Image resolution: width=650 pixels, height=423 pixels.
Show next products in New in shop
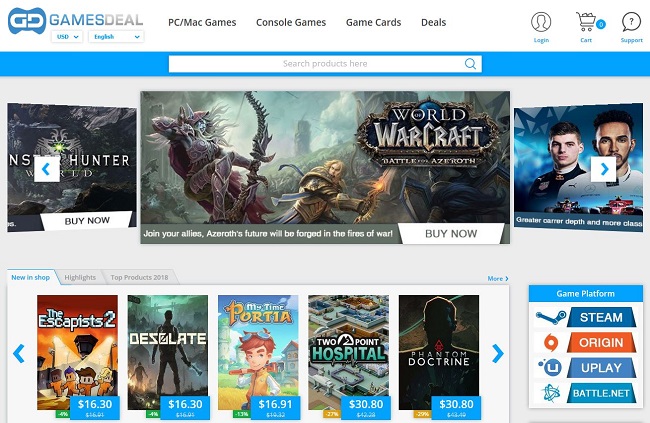(497, 354)
